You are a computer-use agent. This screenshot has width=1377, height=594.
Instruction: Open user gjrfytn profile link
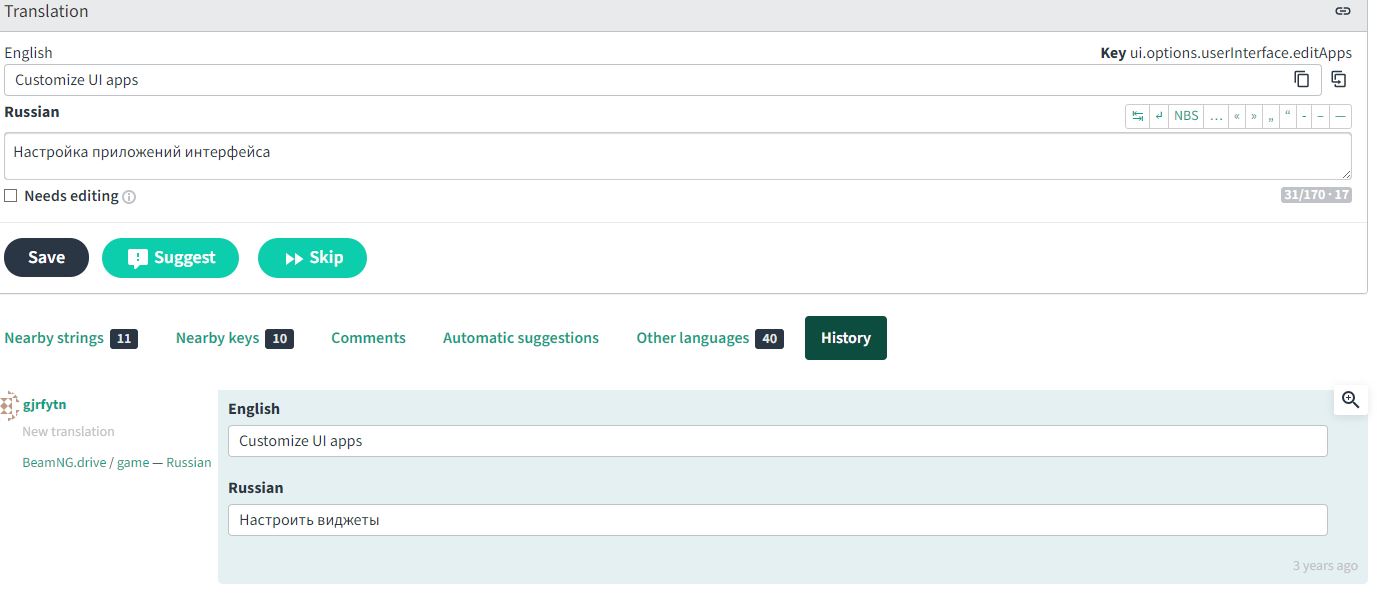pyautogui.click(x=45, y=404)
